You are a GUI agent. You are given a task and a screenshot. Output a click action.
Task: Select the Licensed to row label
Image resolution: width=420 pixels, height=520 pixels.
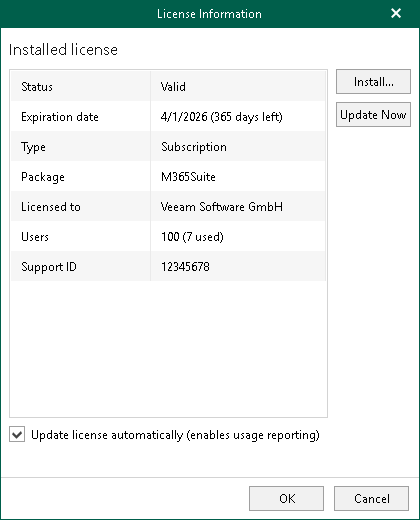[x=51, y=207]
